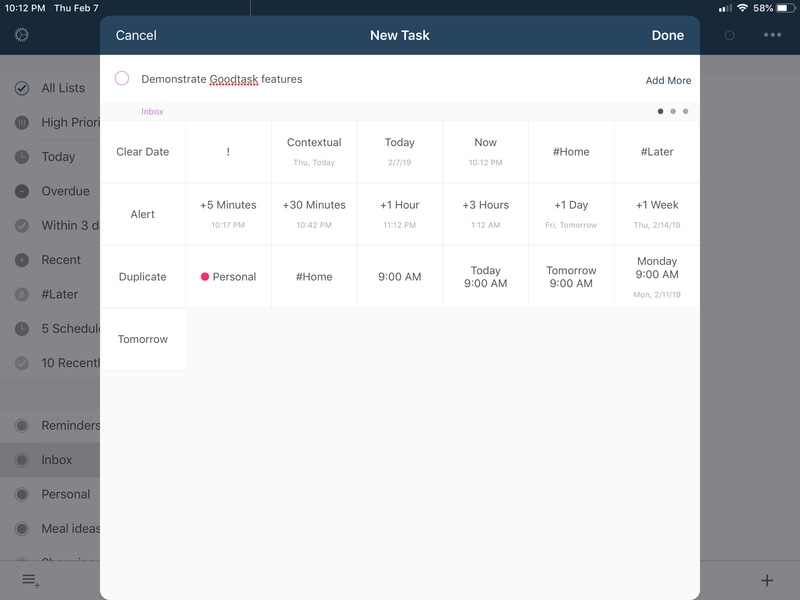Screen dimensions: 800x600
Task: Tap the plus button to add a task
Action: click(765, 578)
